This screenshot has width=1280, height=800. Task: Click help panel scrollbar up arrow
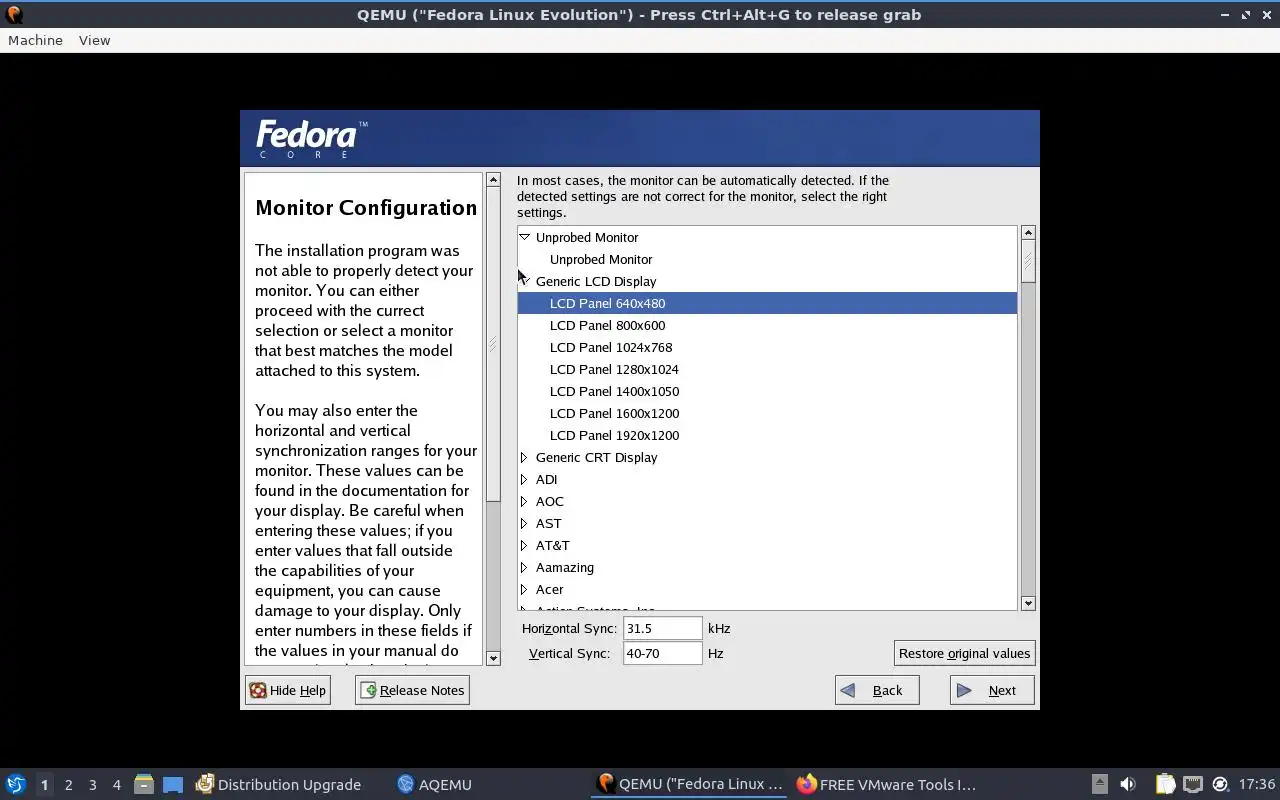coord(493,180)
